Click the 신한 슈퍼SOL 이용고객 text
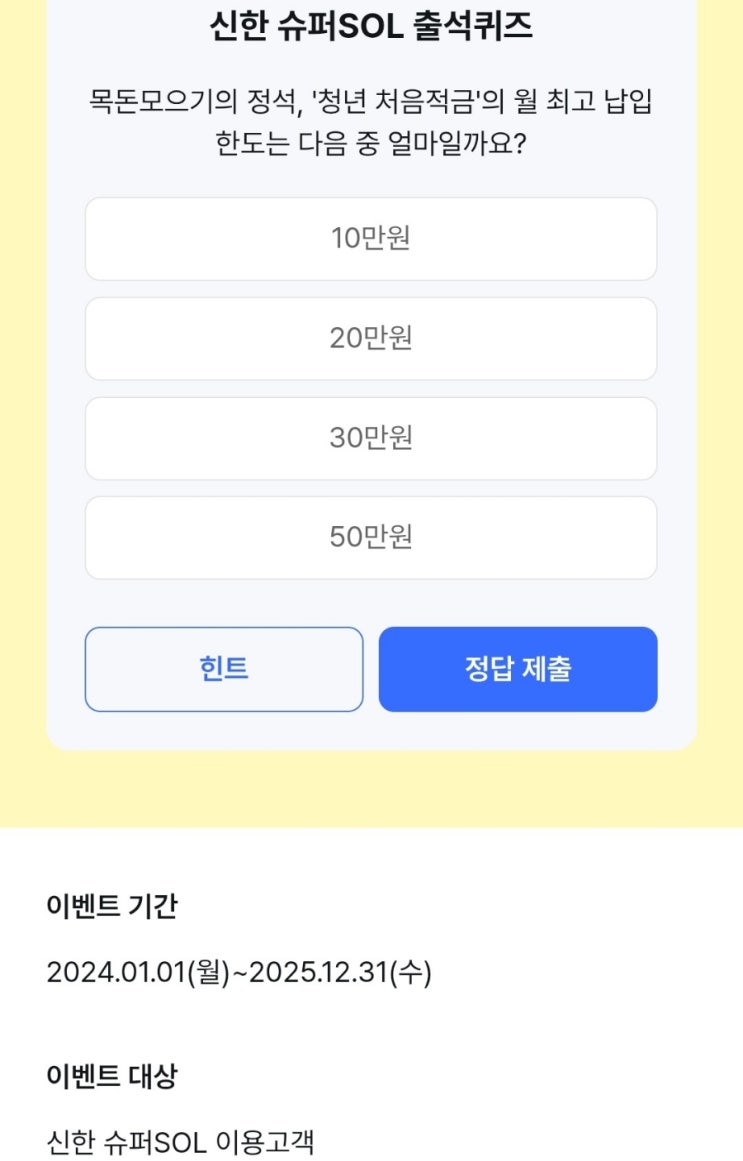 coord(180,1143)
